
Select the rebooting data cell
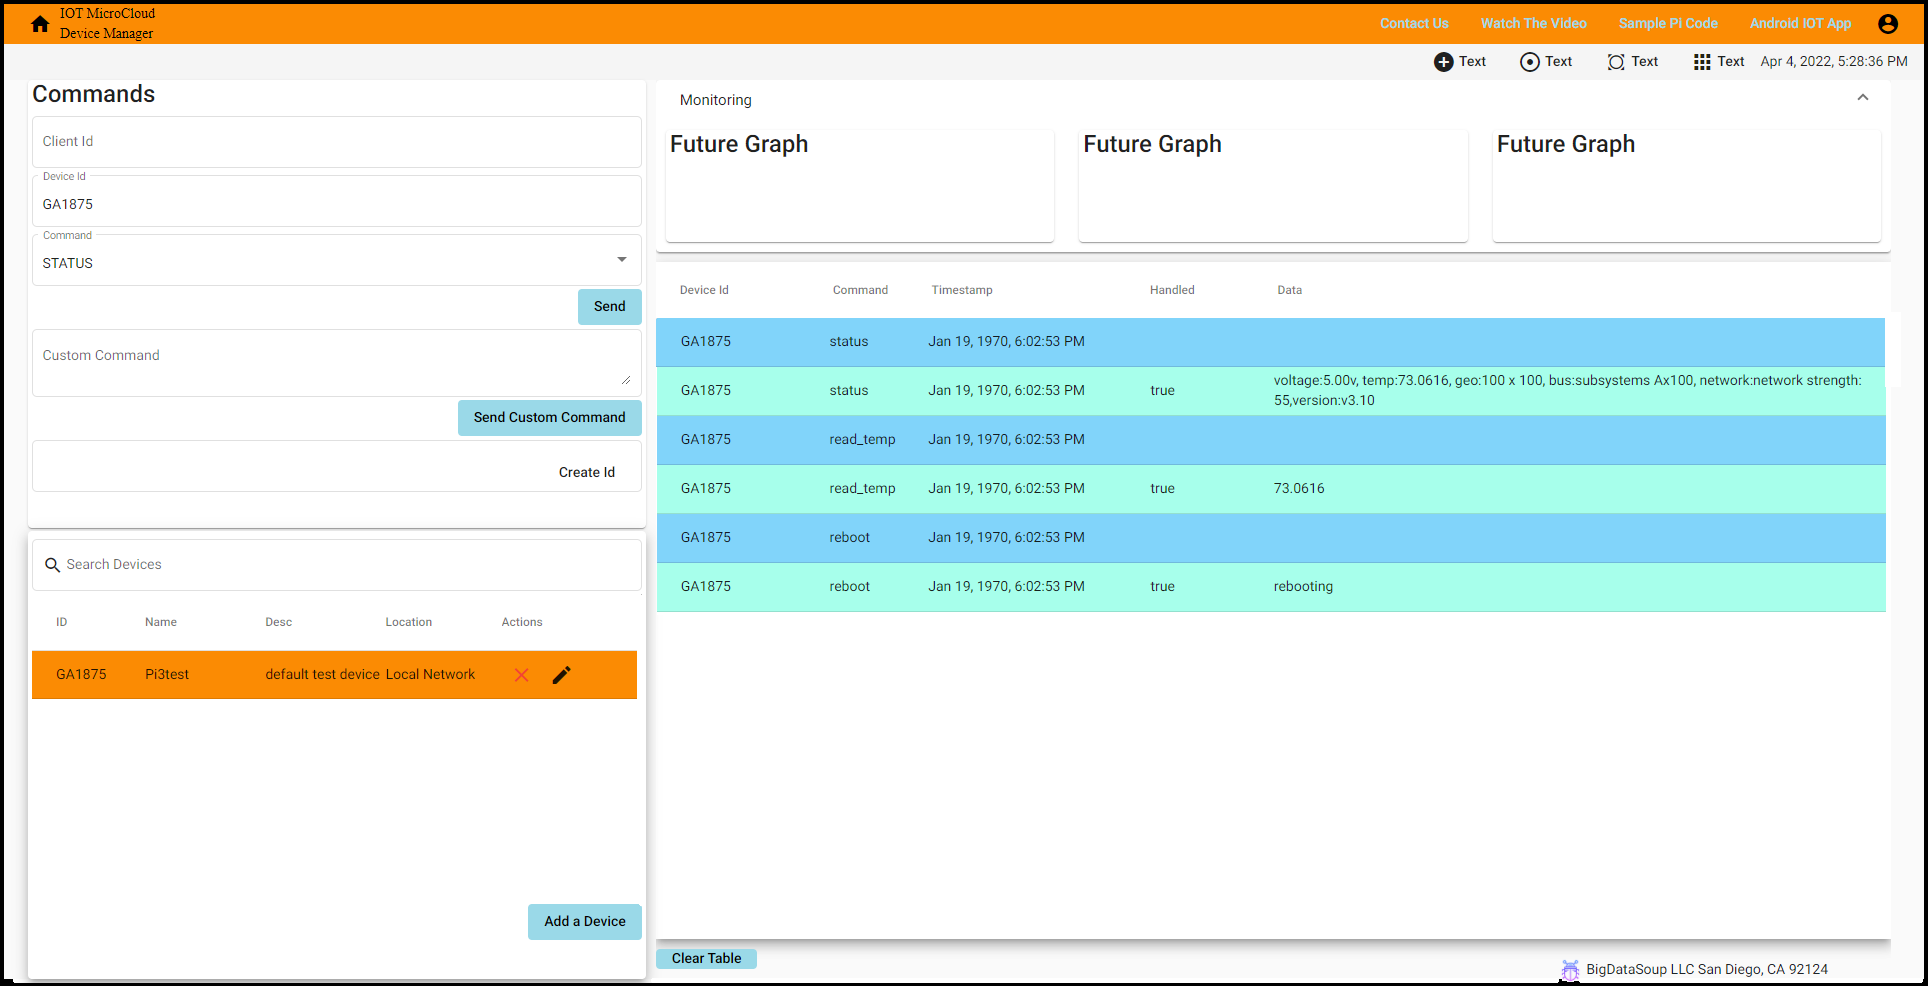1303,587
